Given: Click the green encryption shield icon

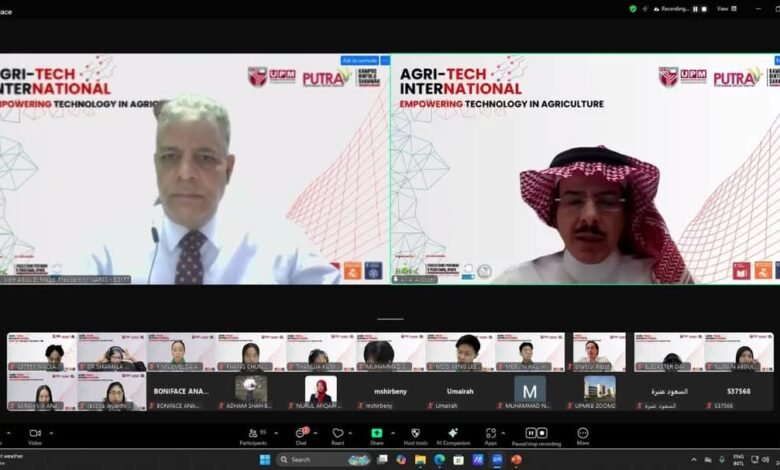Looking at the screenshot, I should [633, 9].
